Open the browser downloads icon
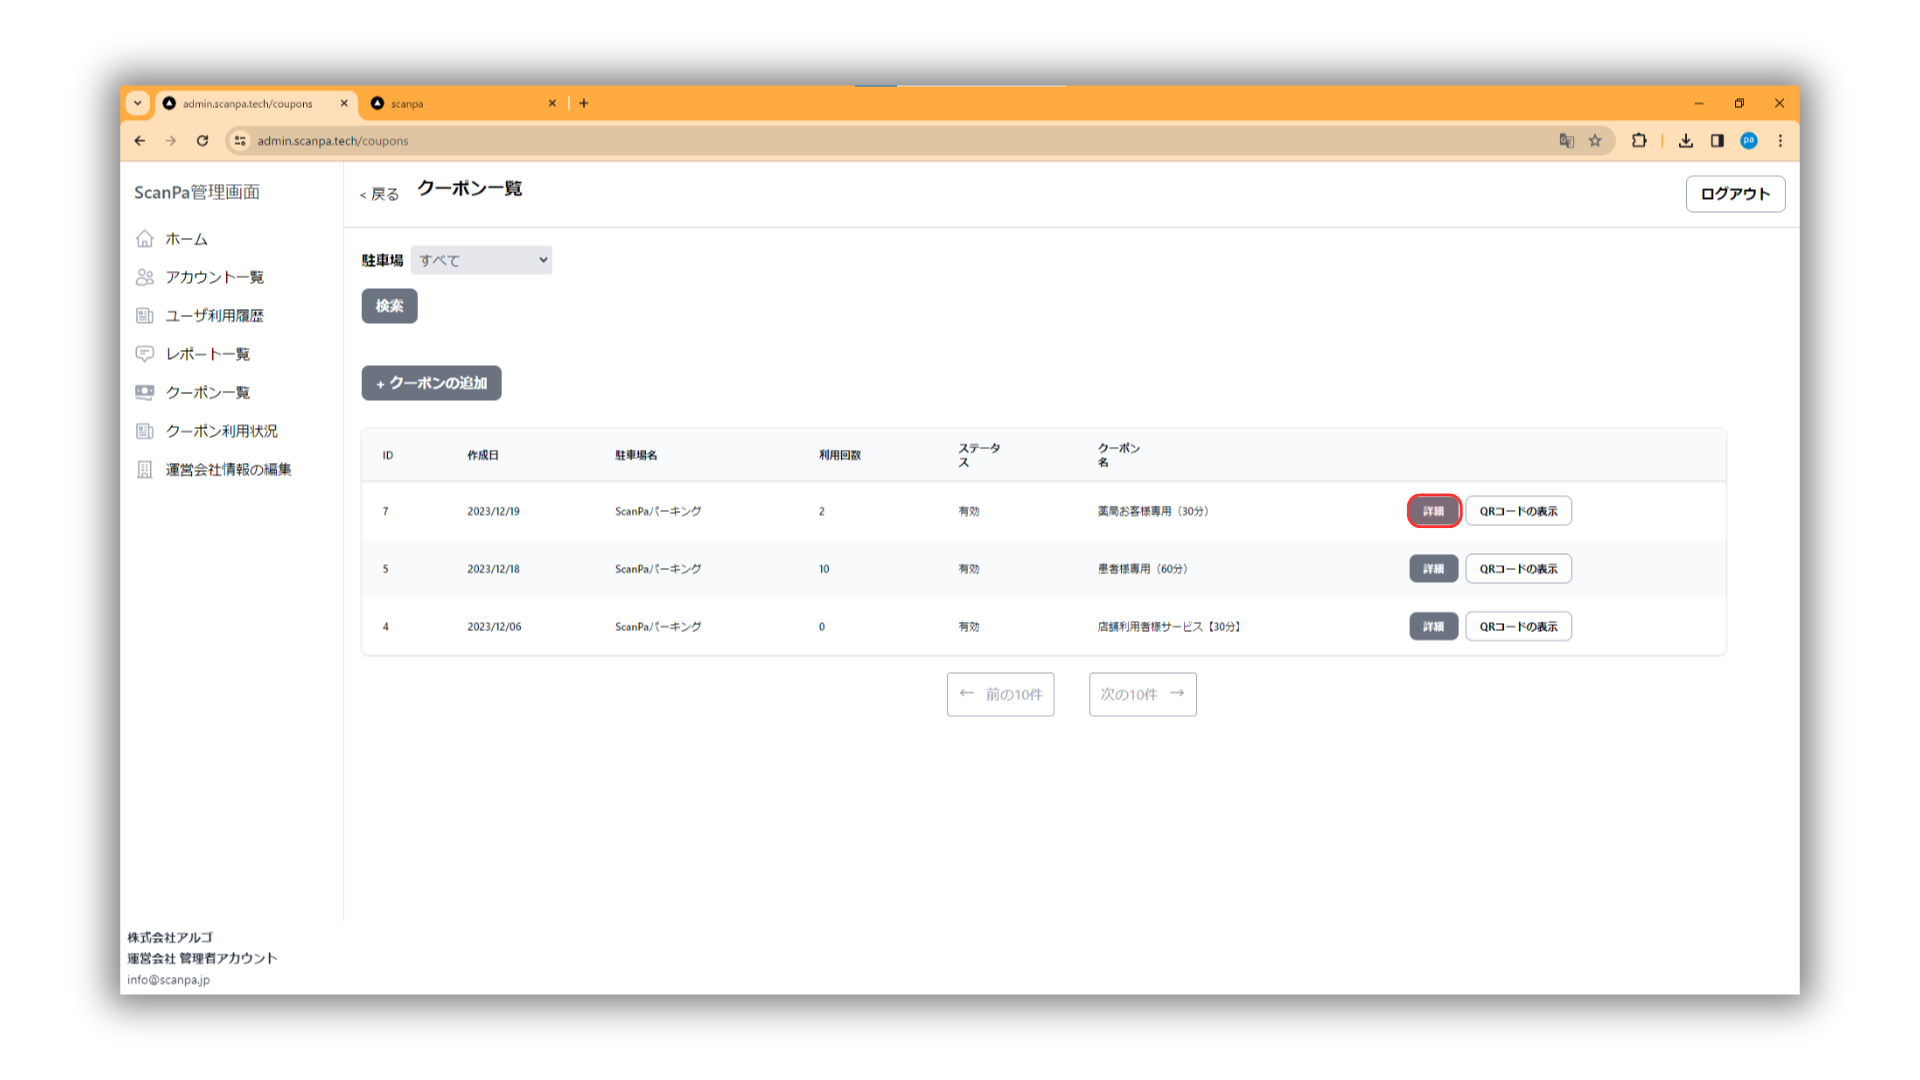The image size is (1920, 1080). (1686, 141)
